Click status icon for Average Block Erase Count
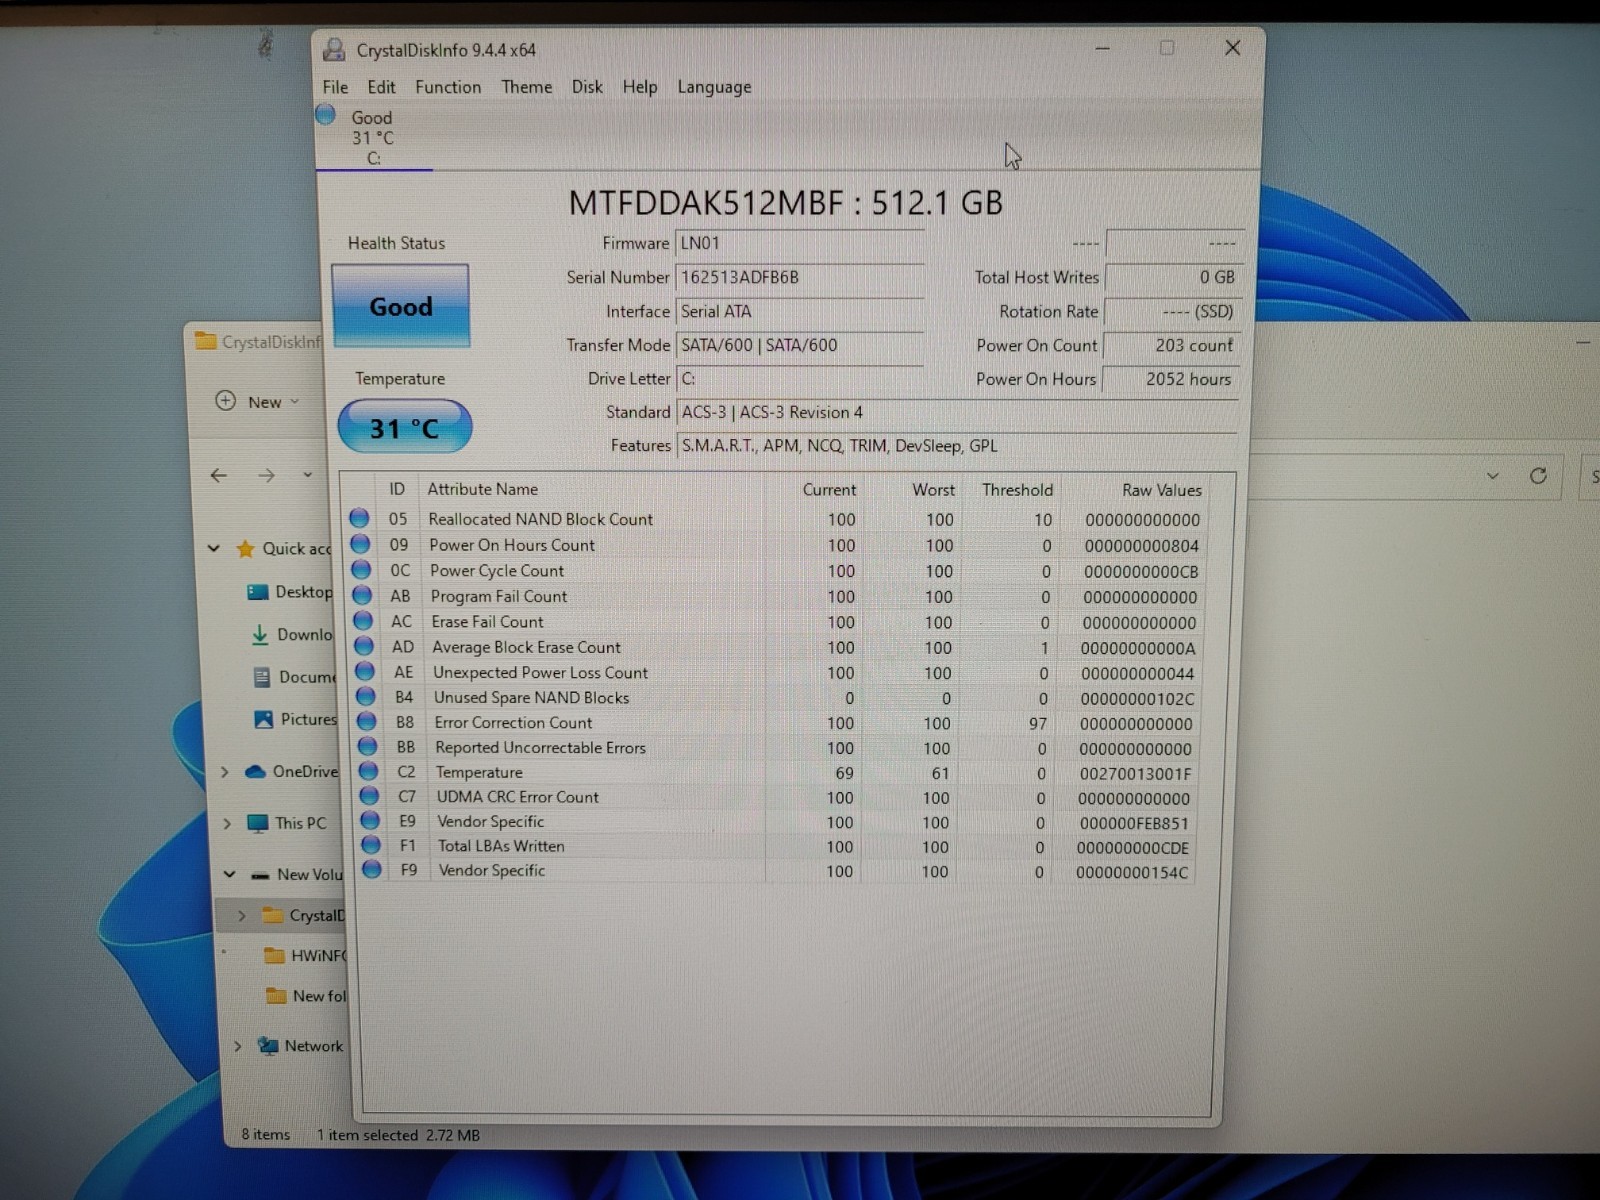The height and width of the screenshot is (1200, 1600). click(x=364, y=646)
